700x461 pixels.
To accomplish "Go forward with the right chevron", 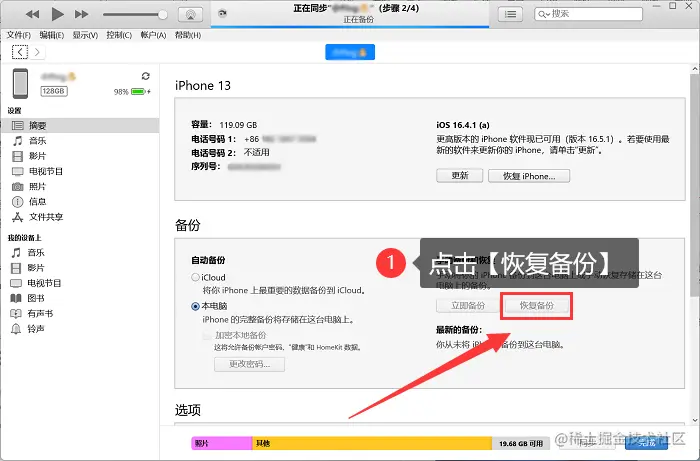I will tap(37, 52).
